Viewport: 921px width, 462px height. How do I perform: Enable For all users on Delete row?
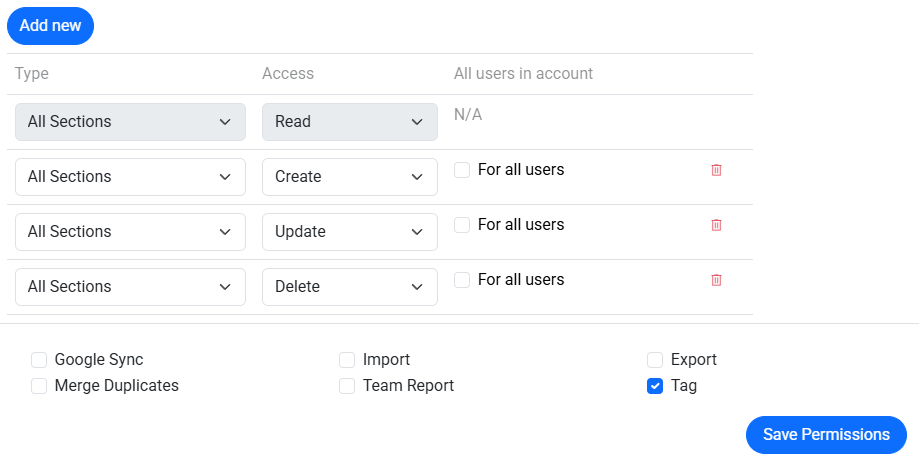(x=462, y=280)
